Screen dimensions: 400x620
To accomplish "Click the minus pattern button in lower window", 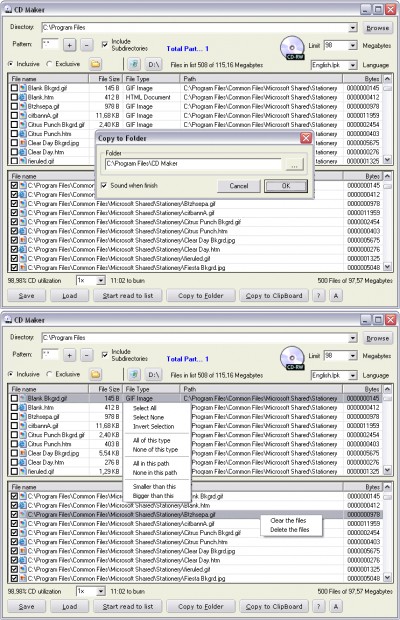I will pos(87,355).
